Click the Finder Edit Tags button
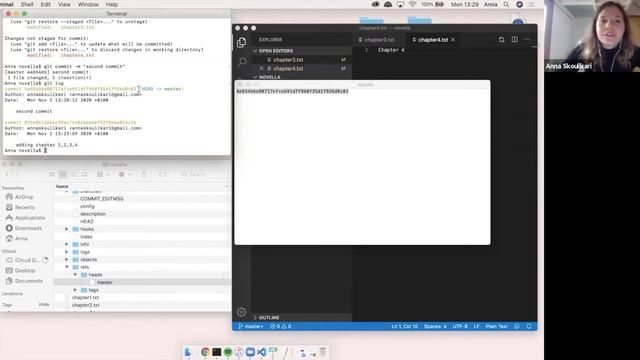This screenshot has height=360, width=640. pyautogui.click(x=162, y=174)
